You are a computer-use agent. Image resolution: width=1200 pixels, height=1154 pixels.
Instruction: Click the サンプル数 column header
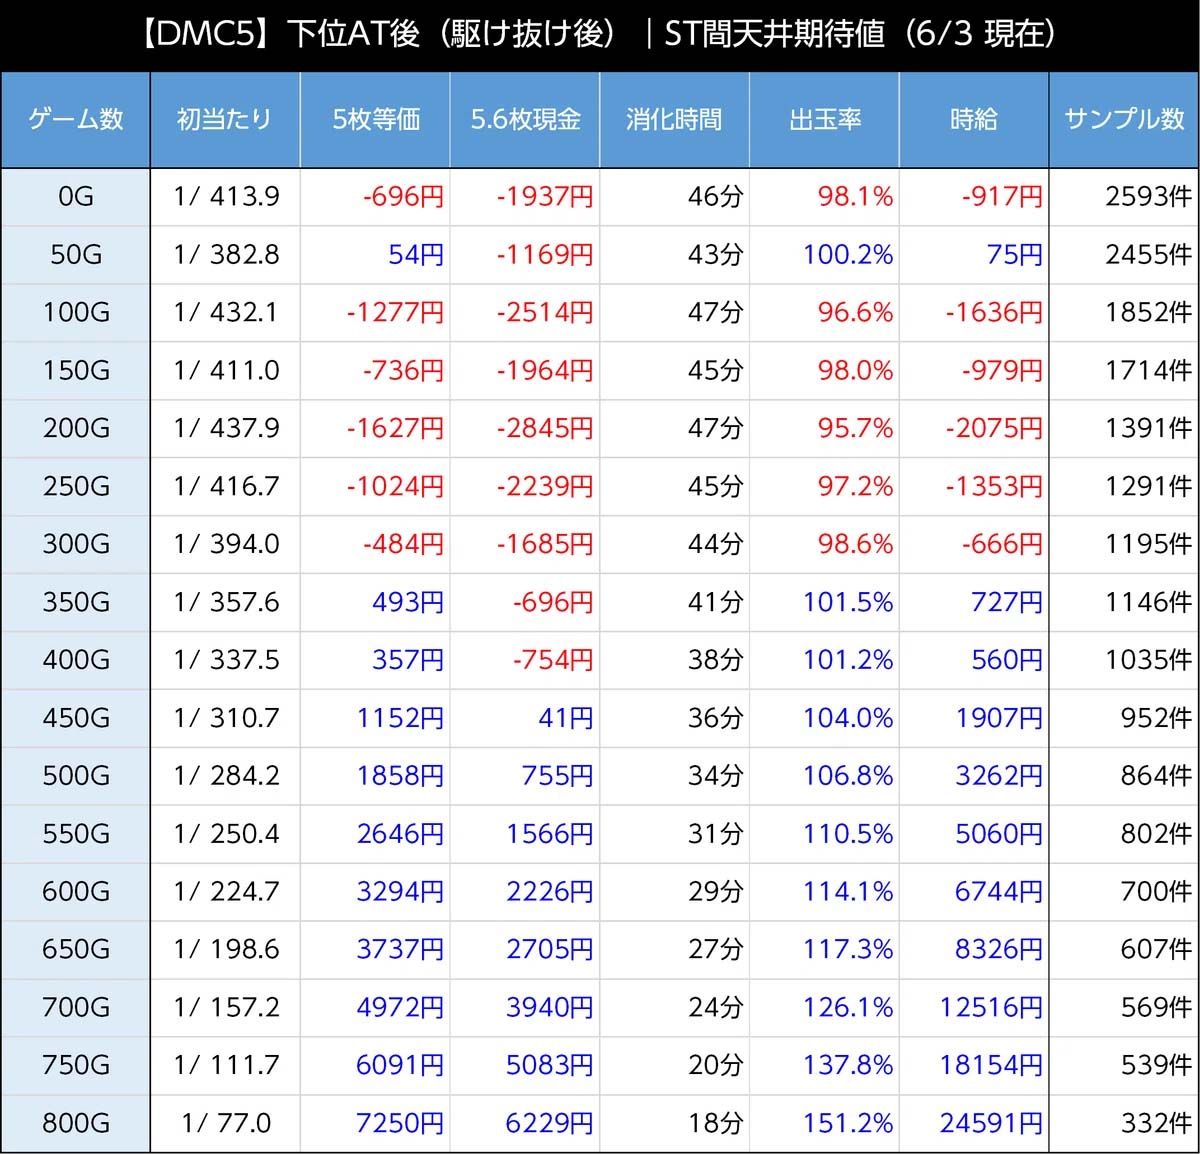click(1124, 120)
